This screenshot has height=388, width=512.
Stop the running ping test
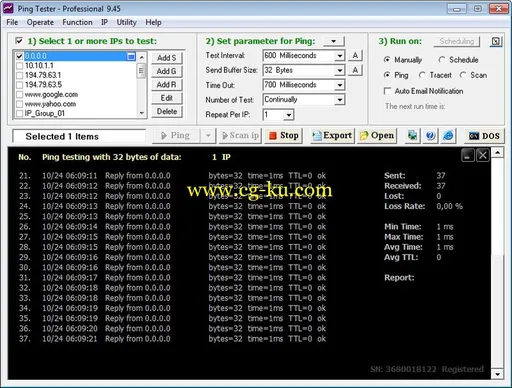pyautogui.click(x=284, y=136)
